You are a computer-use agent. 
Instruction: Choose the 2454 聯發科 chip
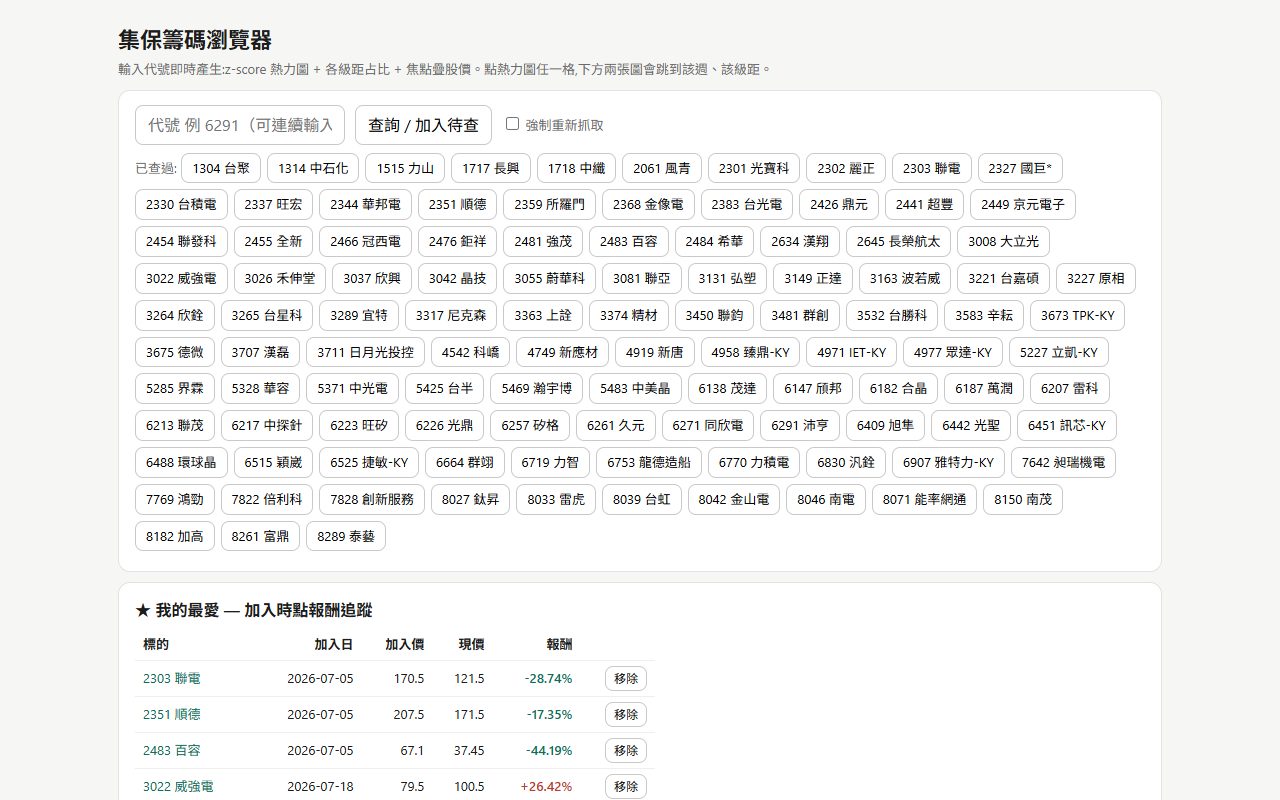click(x=181, y=242)
